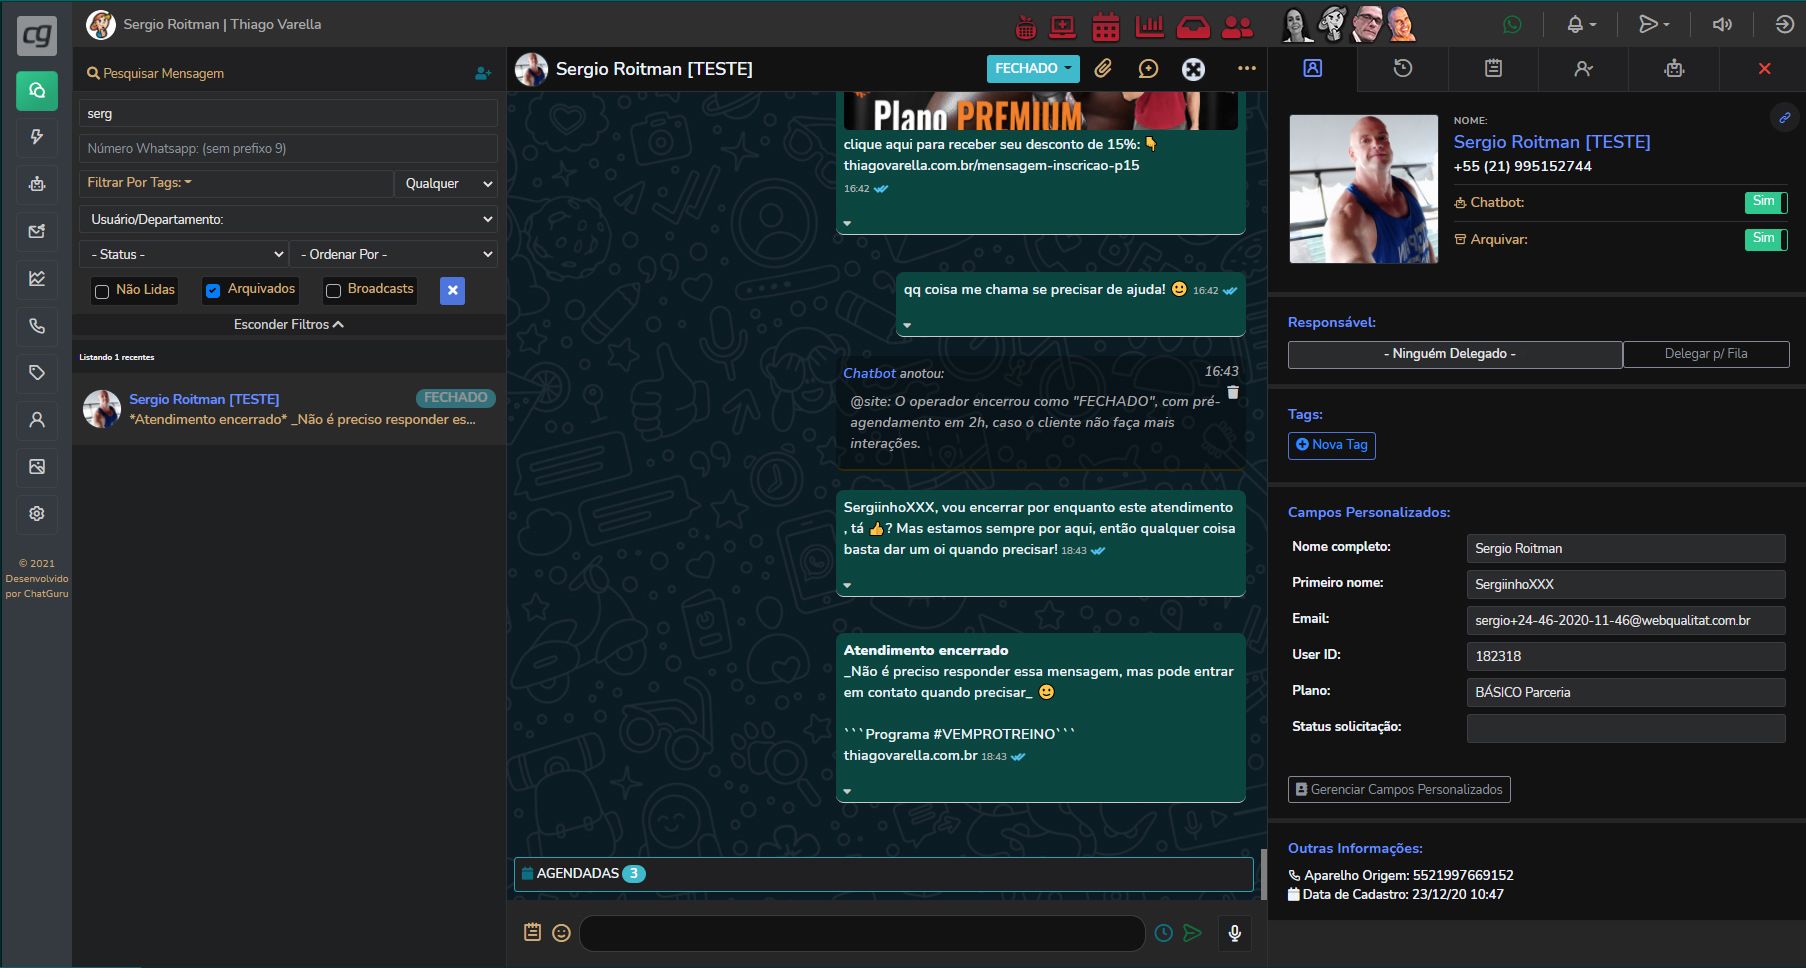Switch to the user delegation tab
Screen dimensions: 1806x968
(x=1583, y=69)
